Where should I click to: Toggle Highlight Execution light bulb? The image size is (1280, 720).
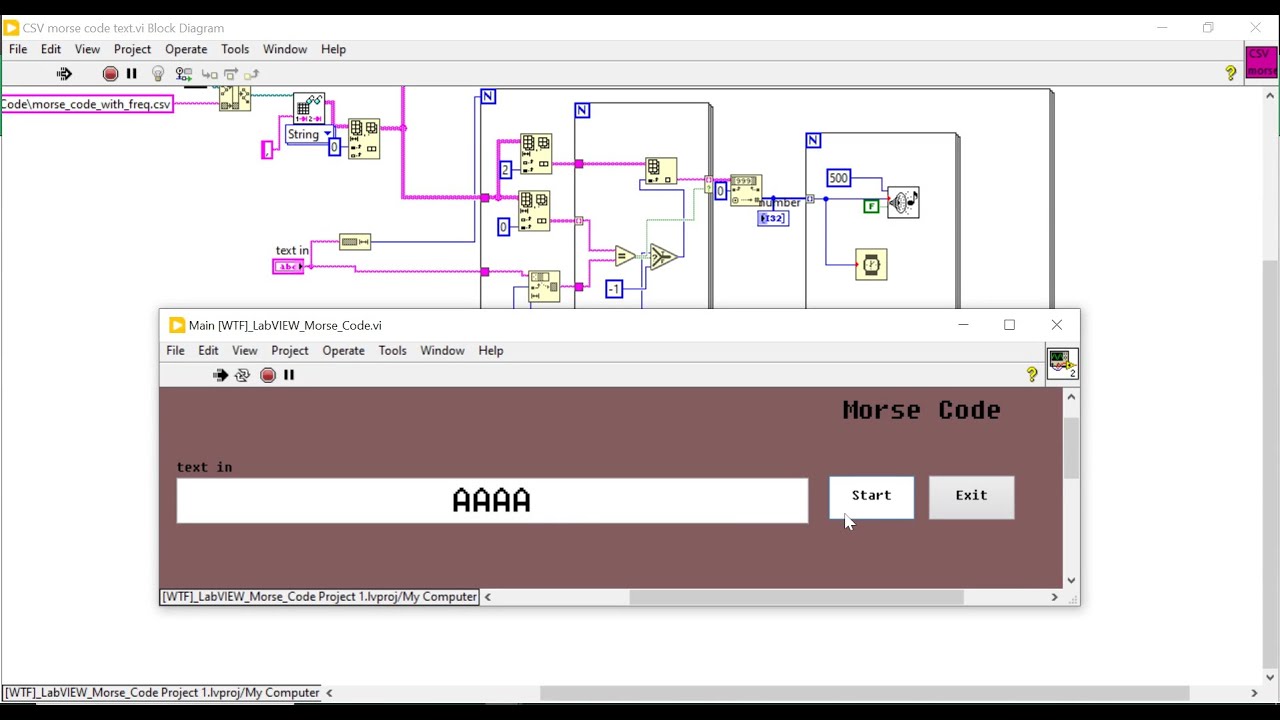point(158,74)
